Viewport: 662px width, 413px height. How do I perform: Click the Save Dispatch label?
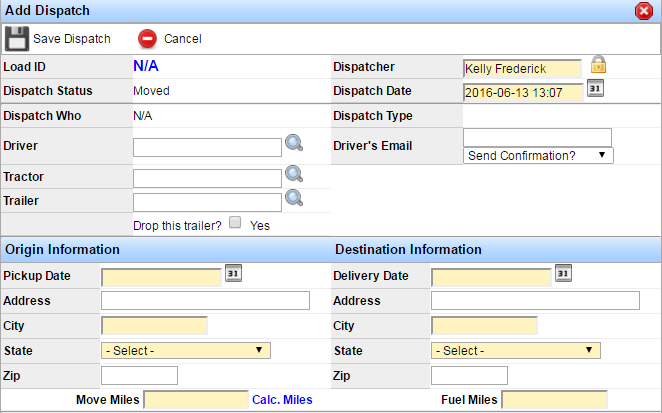(72, 39)
